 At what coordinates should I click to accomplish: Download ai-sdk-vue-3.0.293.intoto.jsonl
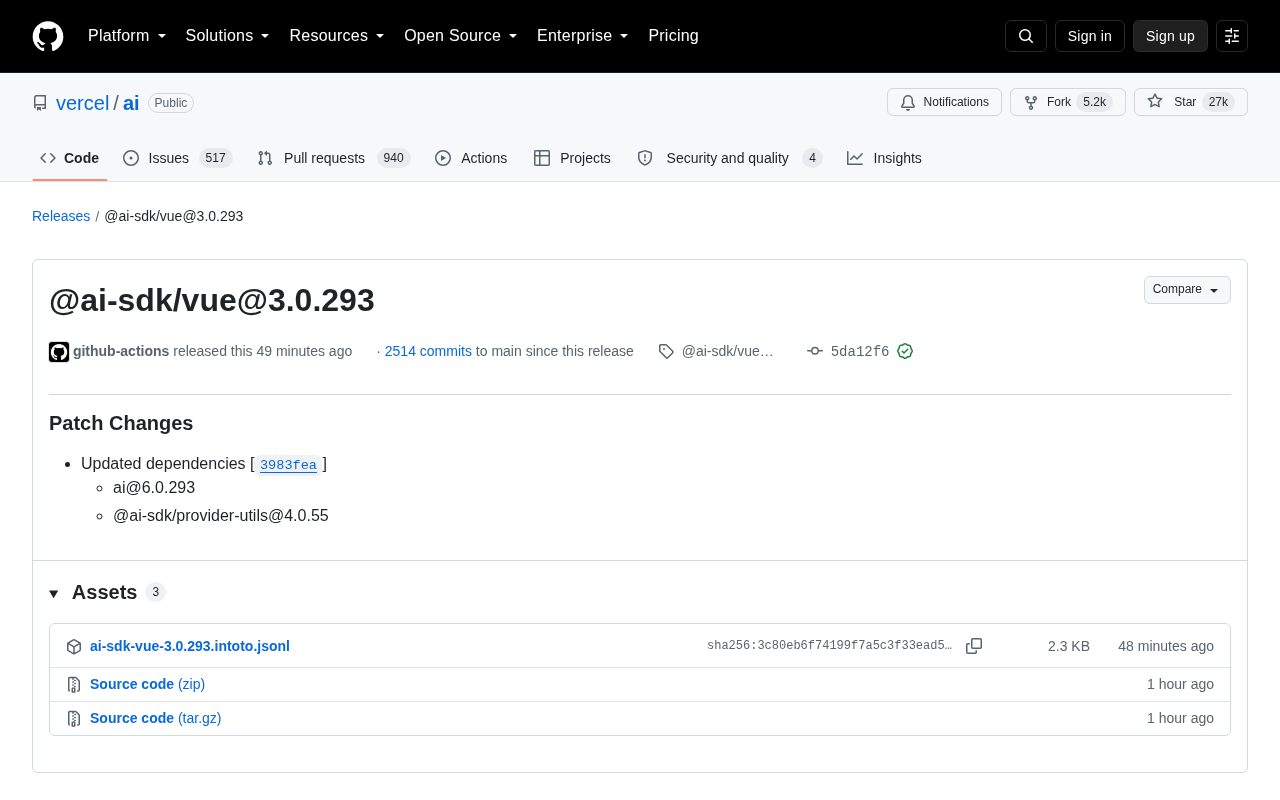[x=190, y=646]
